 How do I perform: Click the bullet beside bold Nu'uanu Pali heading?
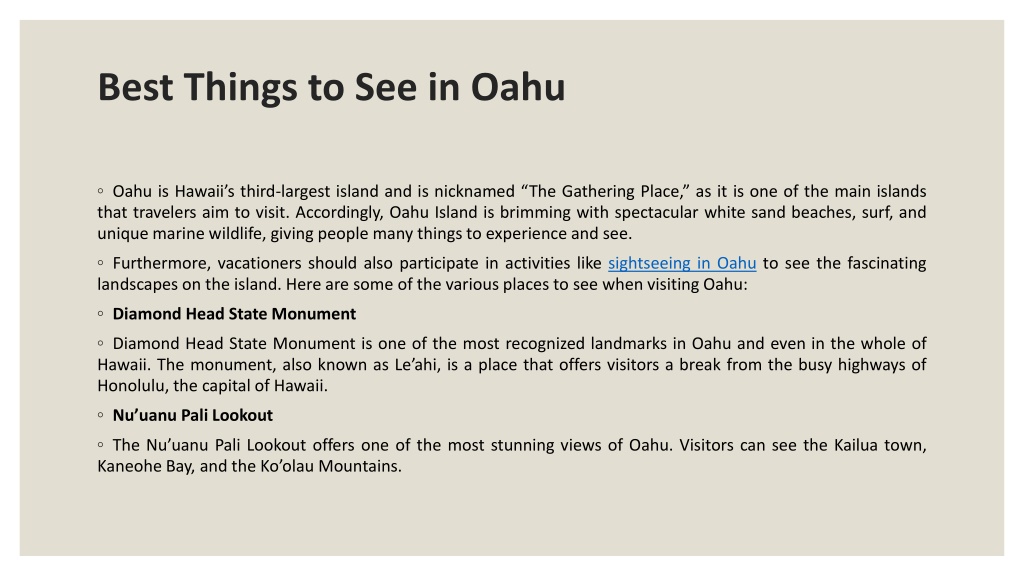coord(101,415)
